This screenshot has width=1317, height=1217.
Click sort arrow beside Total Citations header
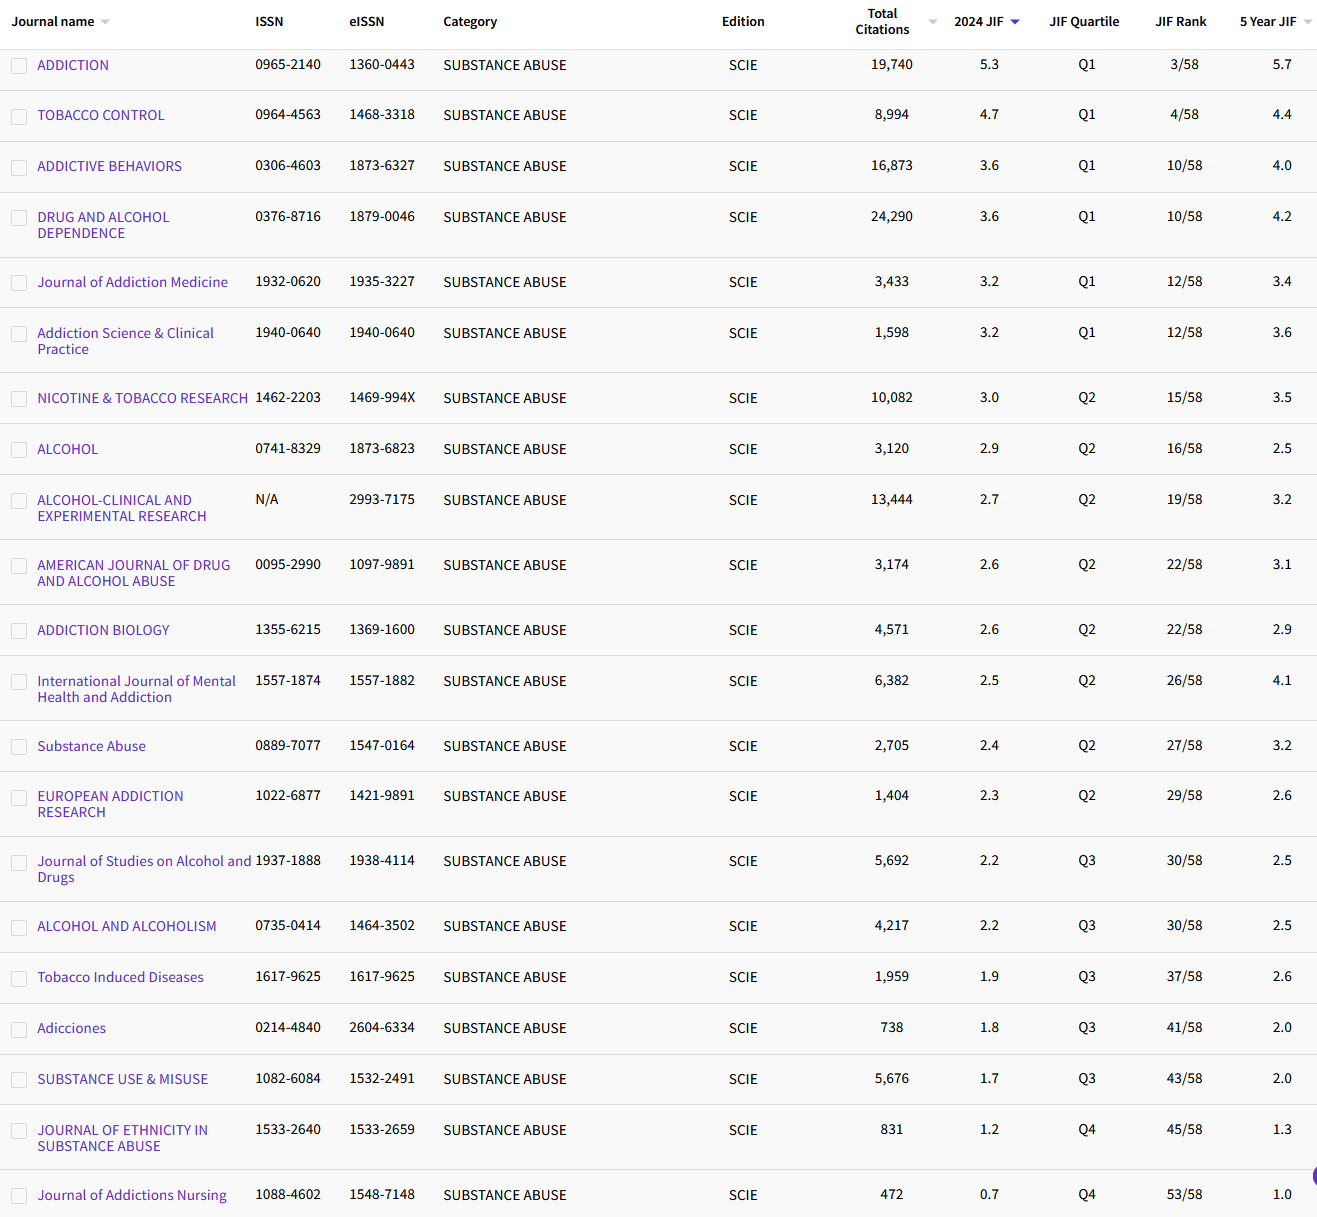[x=932, y=22]
